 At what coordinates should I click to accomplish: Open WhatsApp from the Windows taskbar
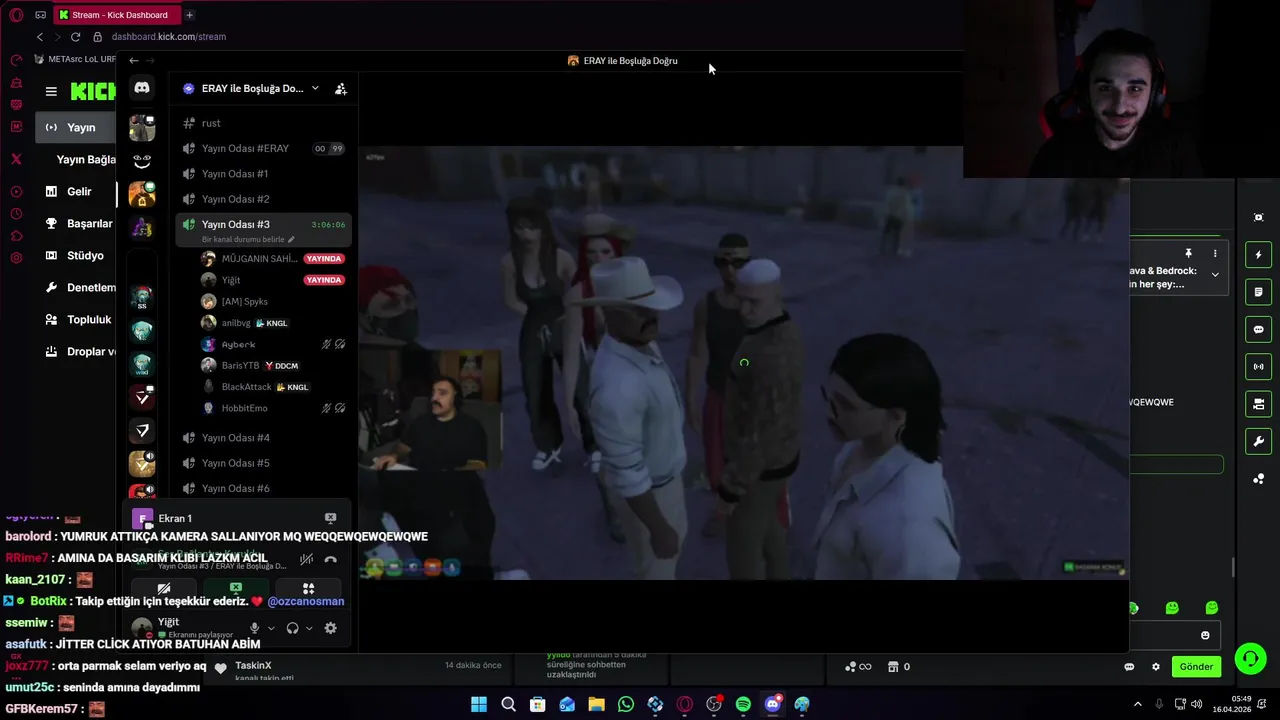coord(626,704)
